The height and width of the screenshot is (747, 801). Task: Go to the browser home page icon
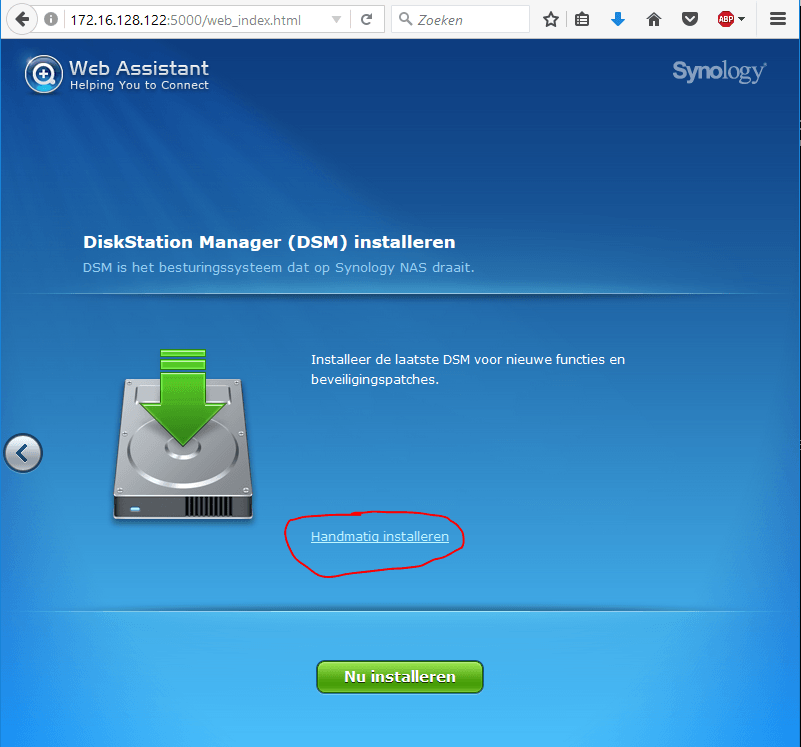click(x=654, y=19)
